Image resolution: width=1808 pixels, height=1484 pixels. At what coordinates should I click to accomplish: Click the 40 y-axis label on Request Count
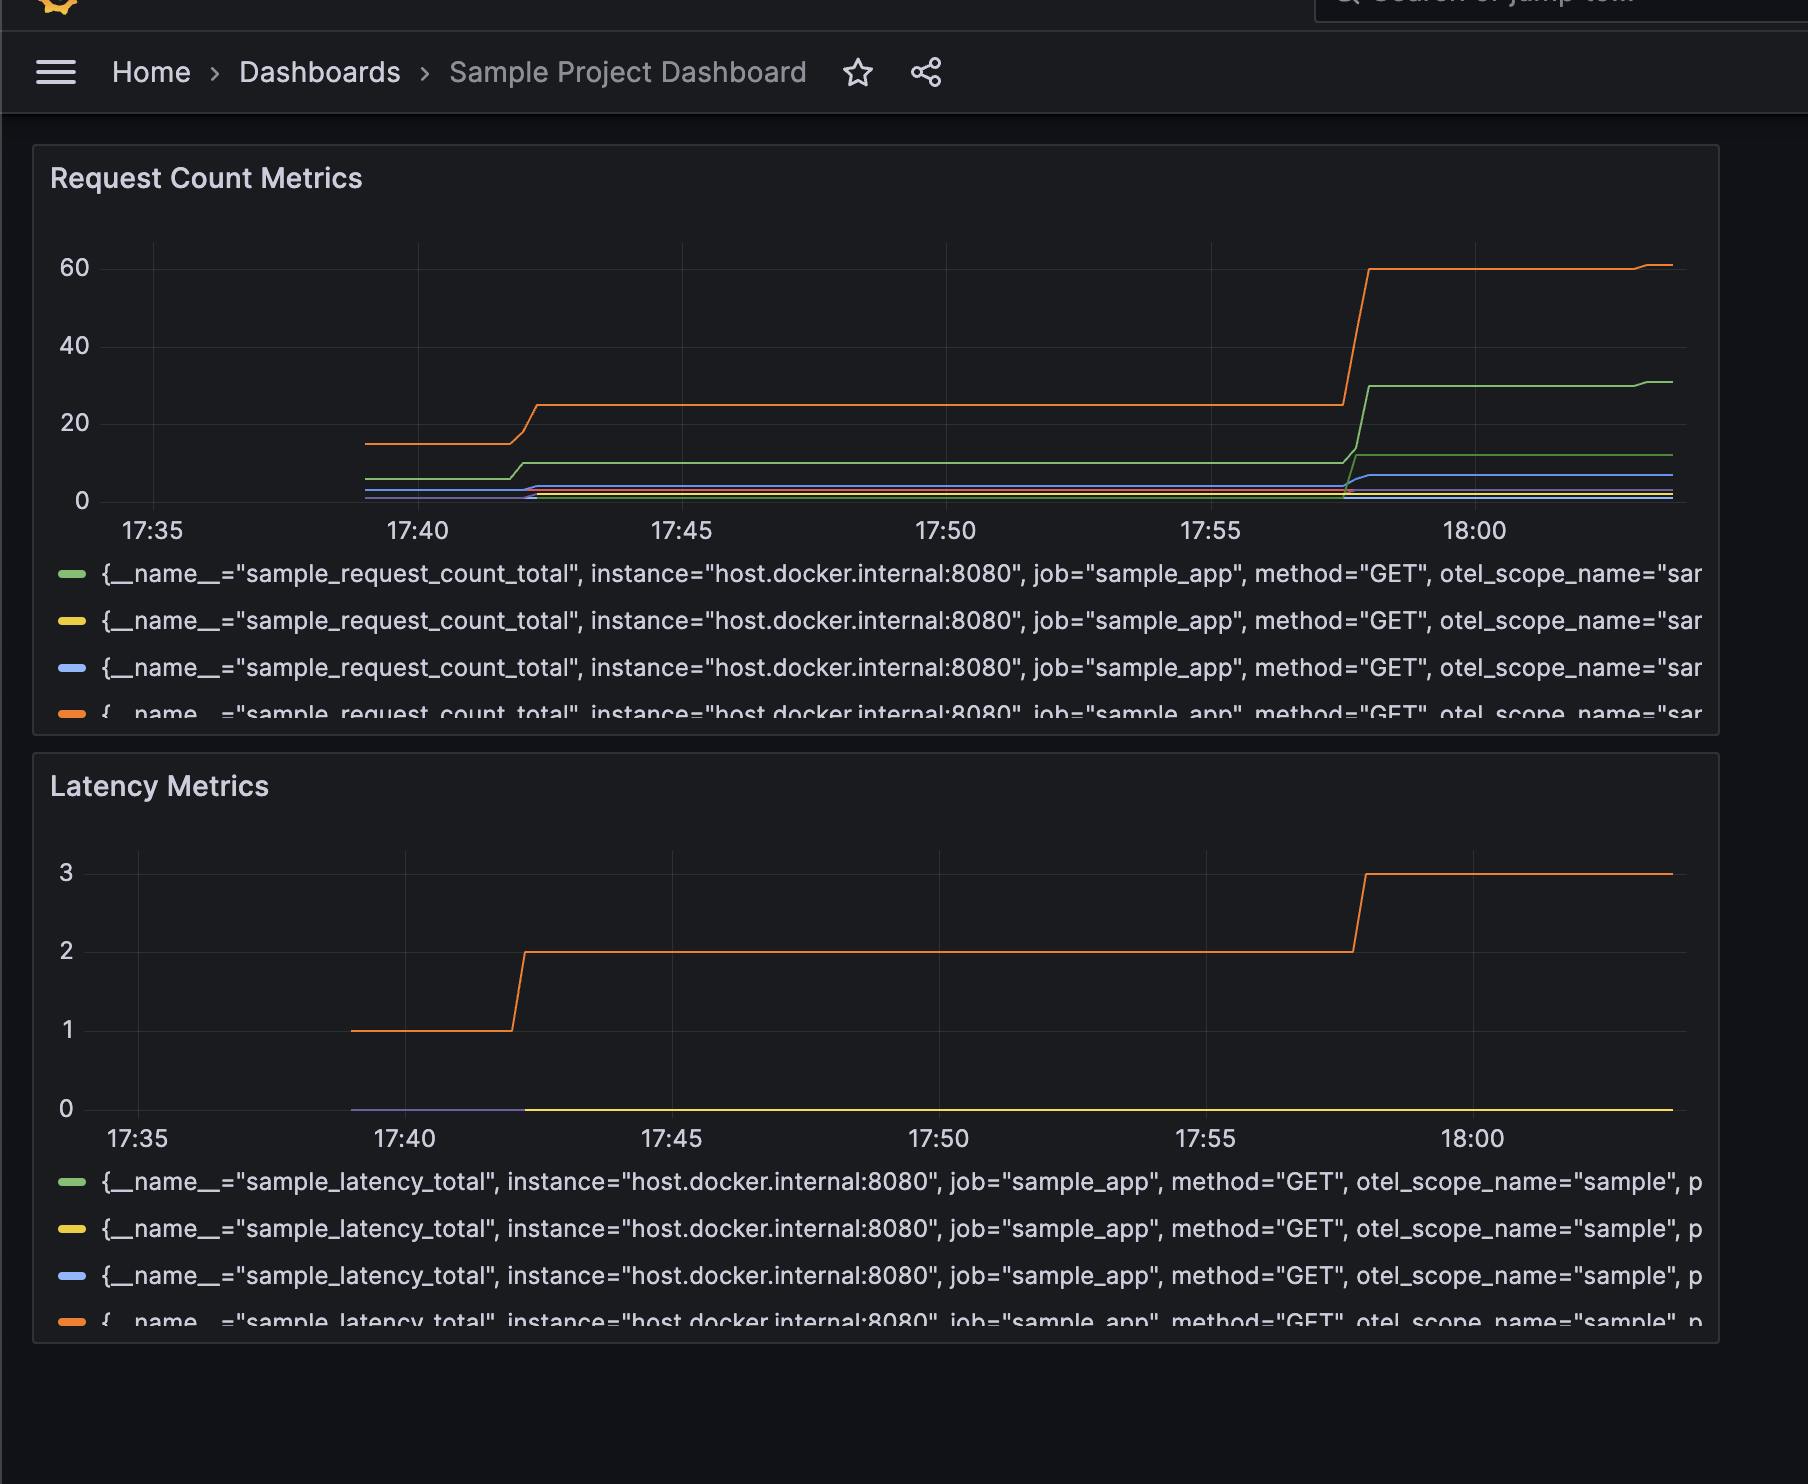coord(75,346)
